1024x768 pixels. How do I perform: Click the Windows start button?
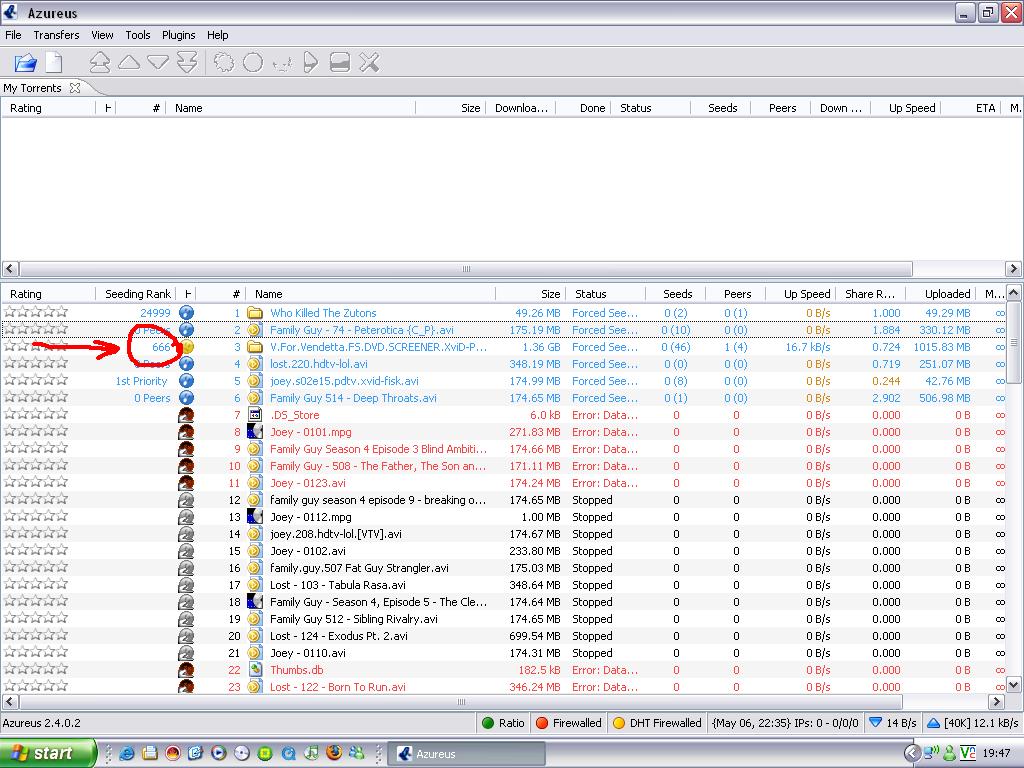48,753
